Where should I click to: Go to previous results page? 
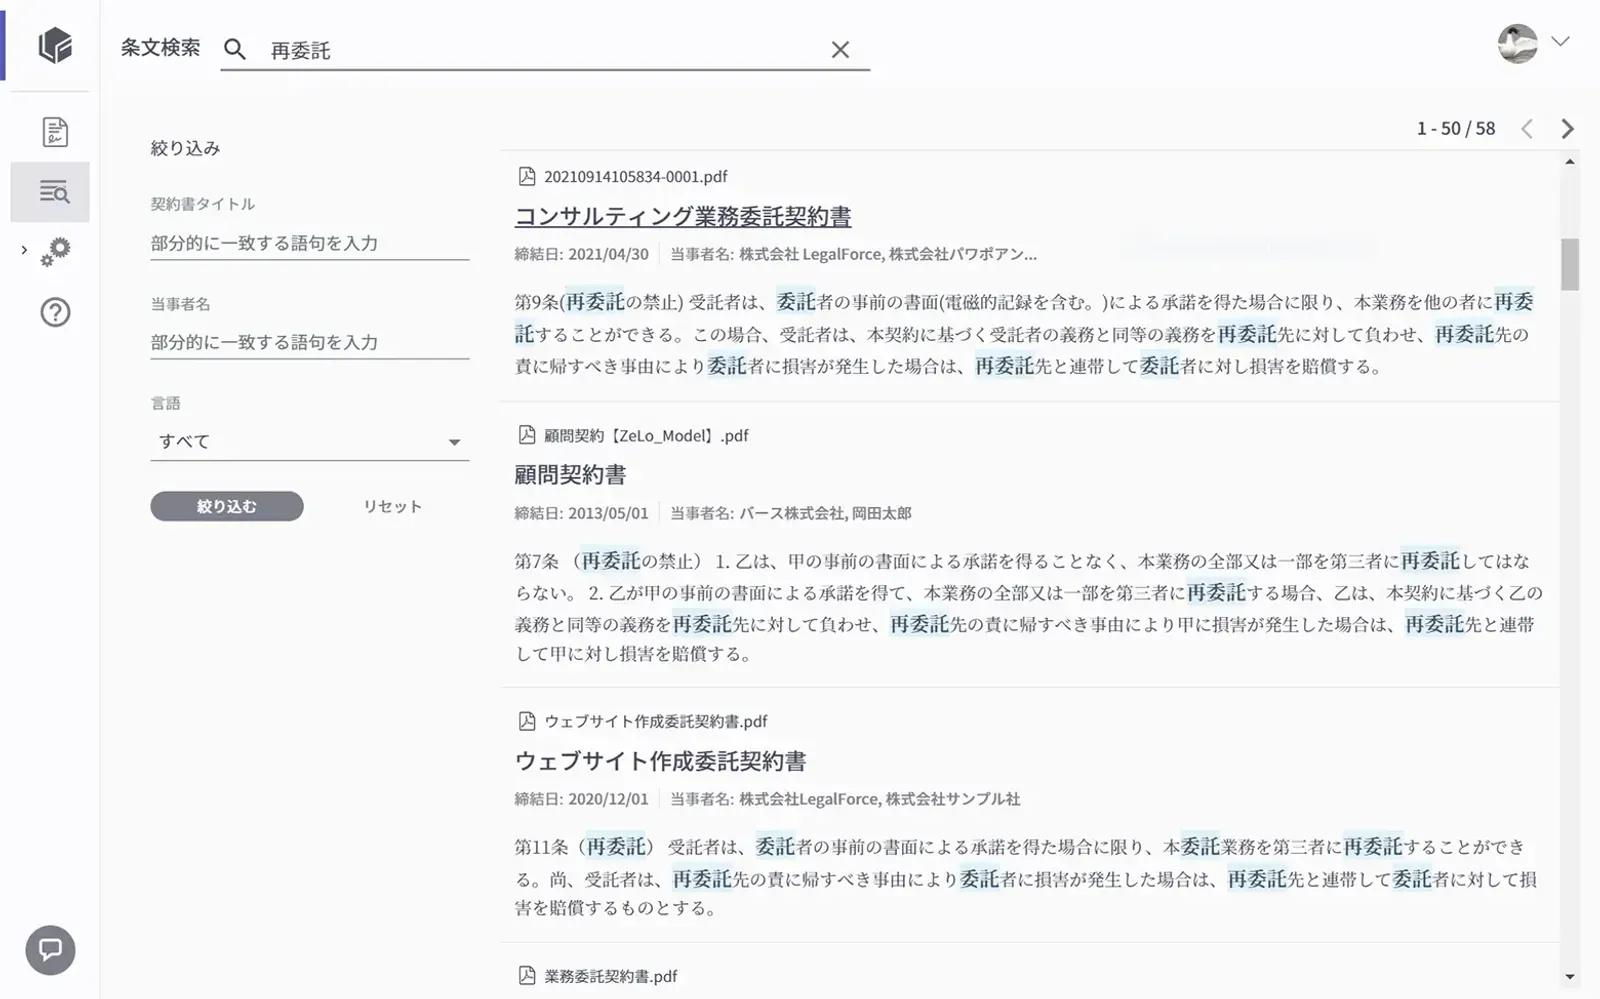(x=1527, y=129)
